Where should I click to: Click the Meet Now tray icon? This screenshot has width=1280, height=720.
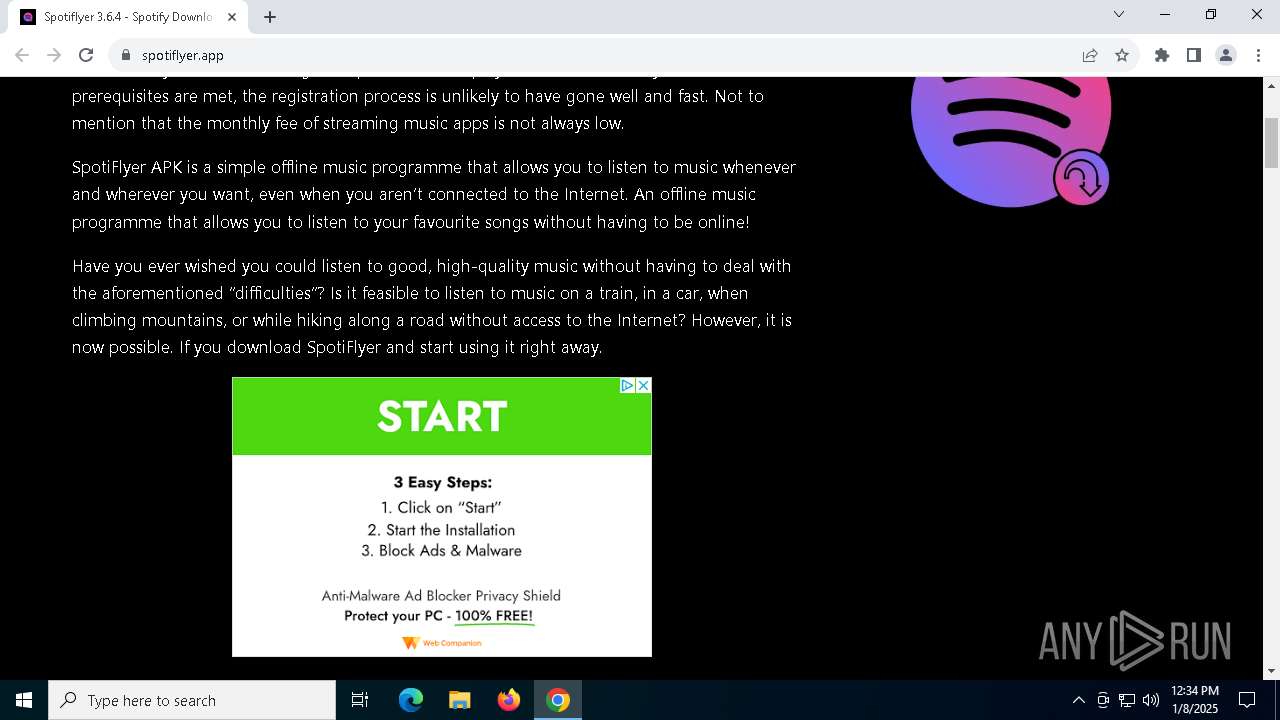1103,700
